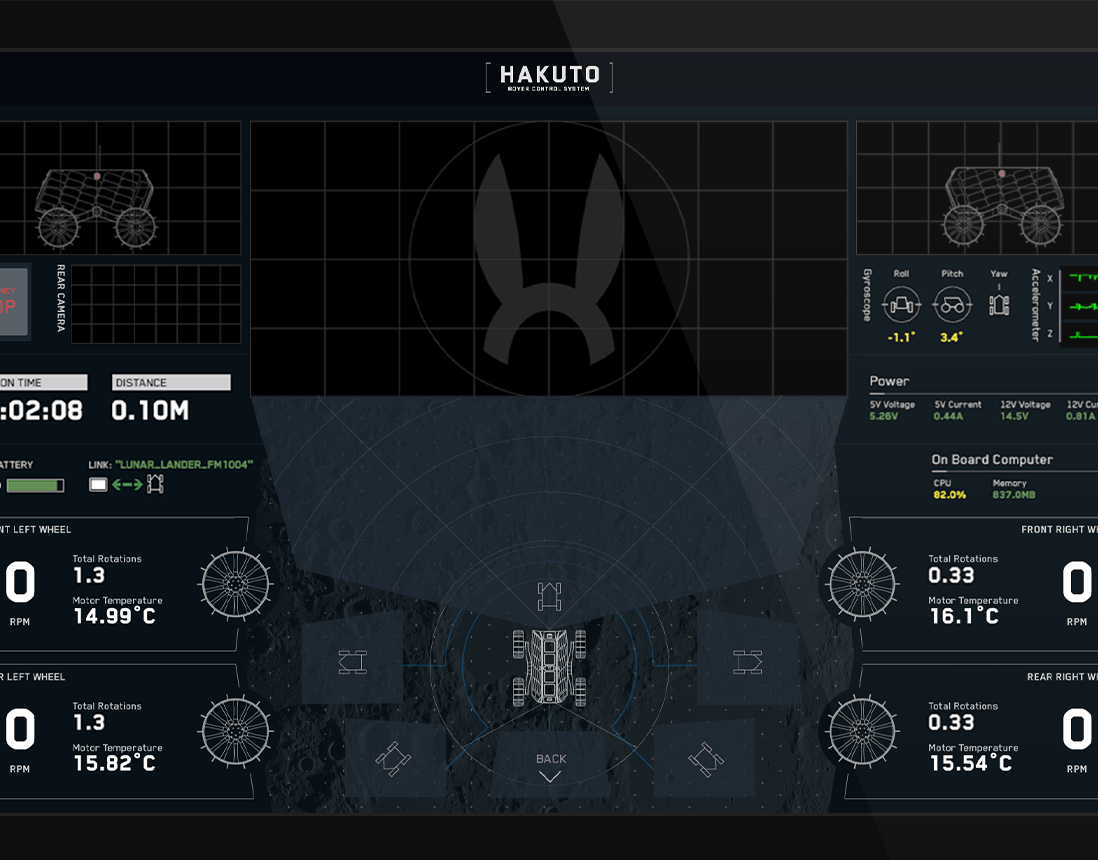This screenshot has width=1098, height=860.
Task: Click the 5V Voltage reading 5.26V
Action: (x=884, y=416)
